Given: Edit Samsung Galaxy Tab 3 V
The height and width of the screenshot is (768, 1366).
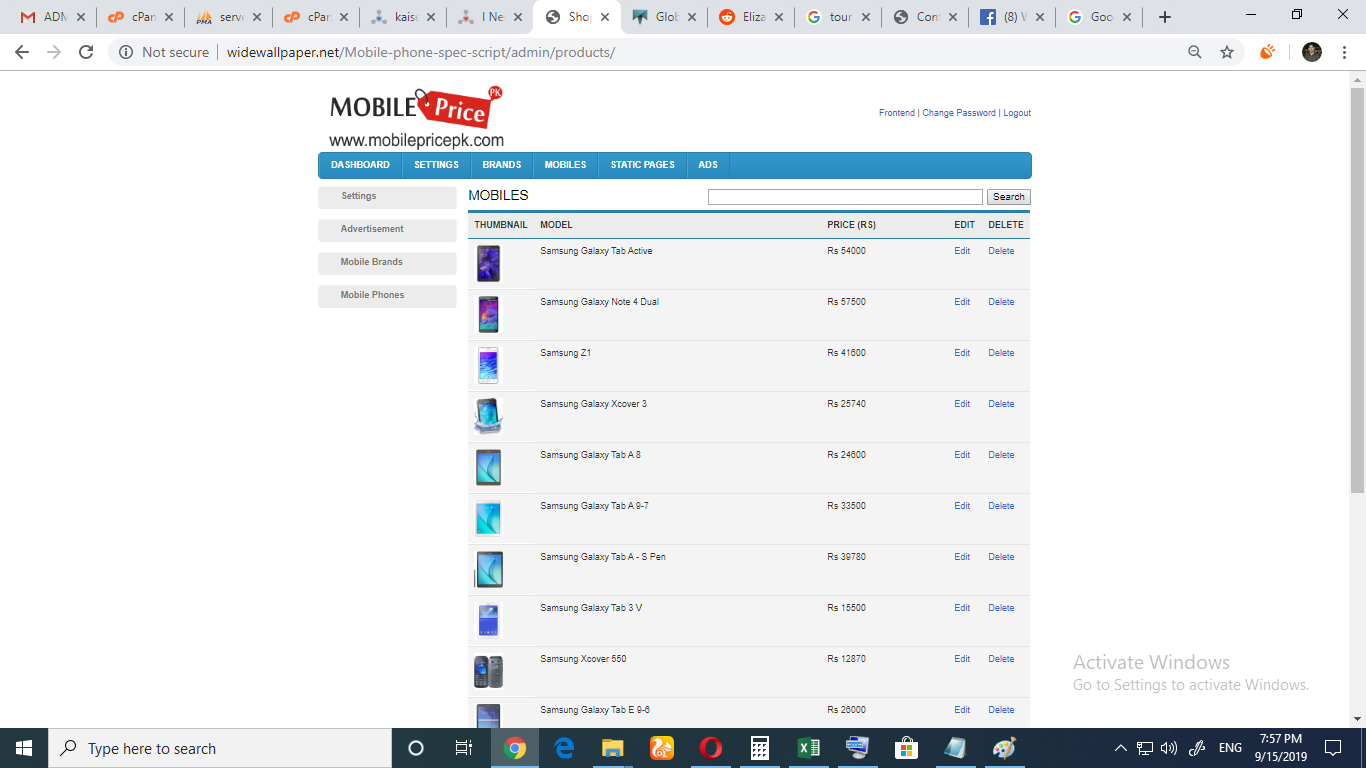Looking at the screenshot, I should (x=962, y=608).
